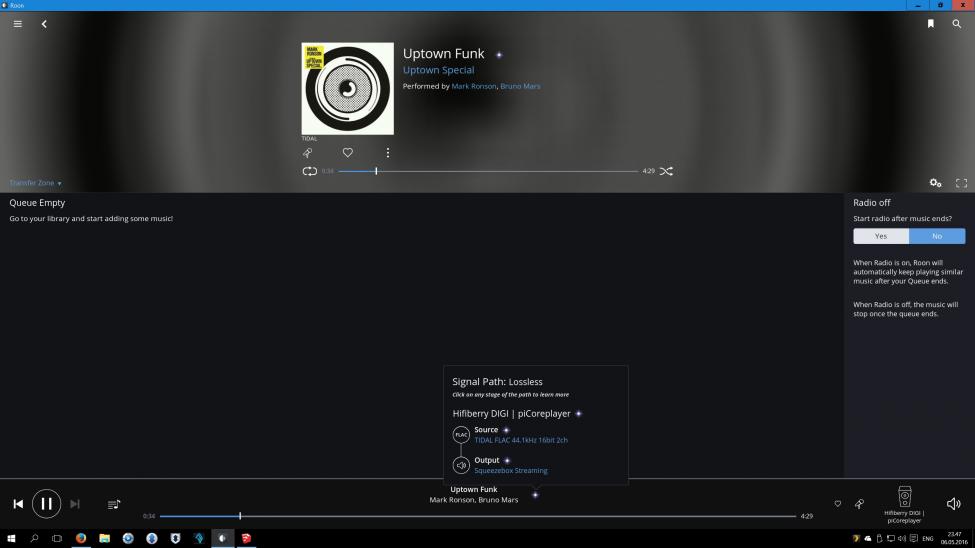Go back with the arrow

pos(44,24)
